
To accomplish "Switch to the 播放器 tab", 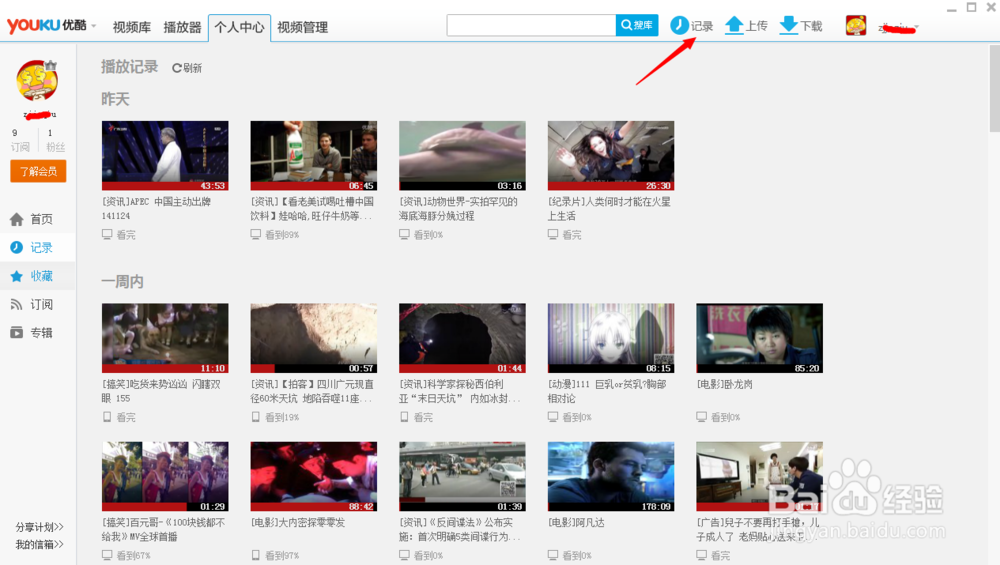I will pyautogui.click(x=182, y=27).
